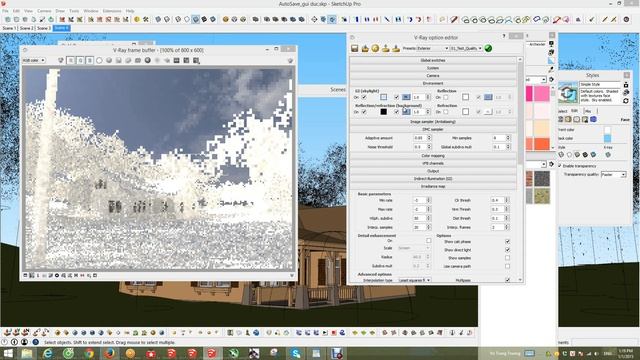Click the Firefox icon in the Windows taskbar
Screen dimensions: 640x360
109,353
